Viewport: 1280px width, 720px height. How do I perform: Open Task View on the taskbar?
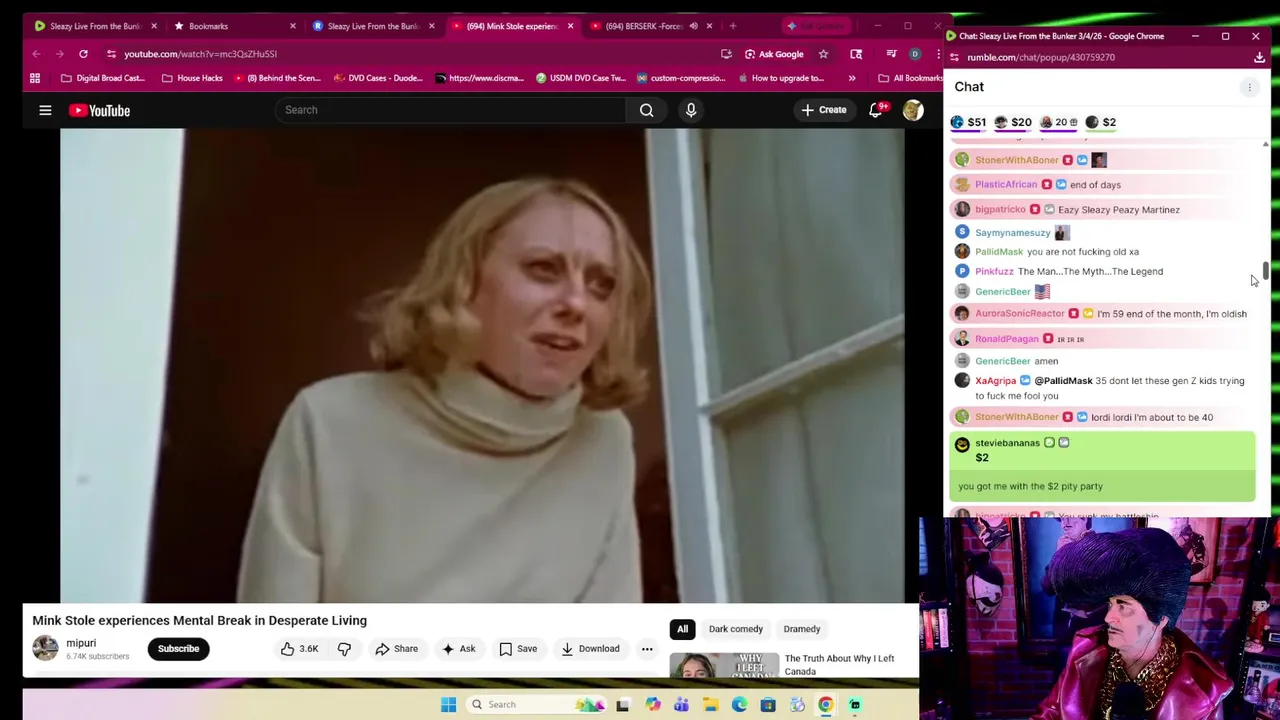pyautogui.click(x=622, y=705)
